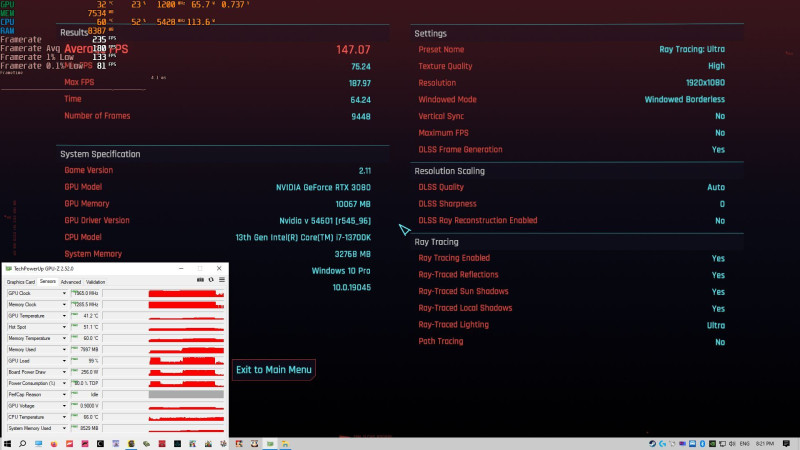Viewport: 800px width, 450px height.
Task: Open the Memory Clock sensor dropdown
Action: pyautogui.click(x=64, y=305)
